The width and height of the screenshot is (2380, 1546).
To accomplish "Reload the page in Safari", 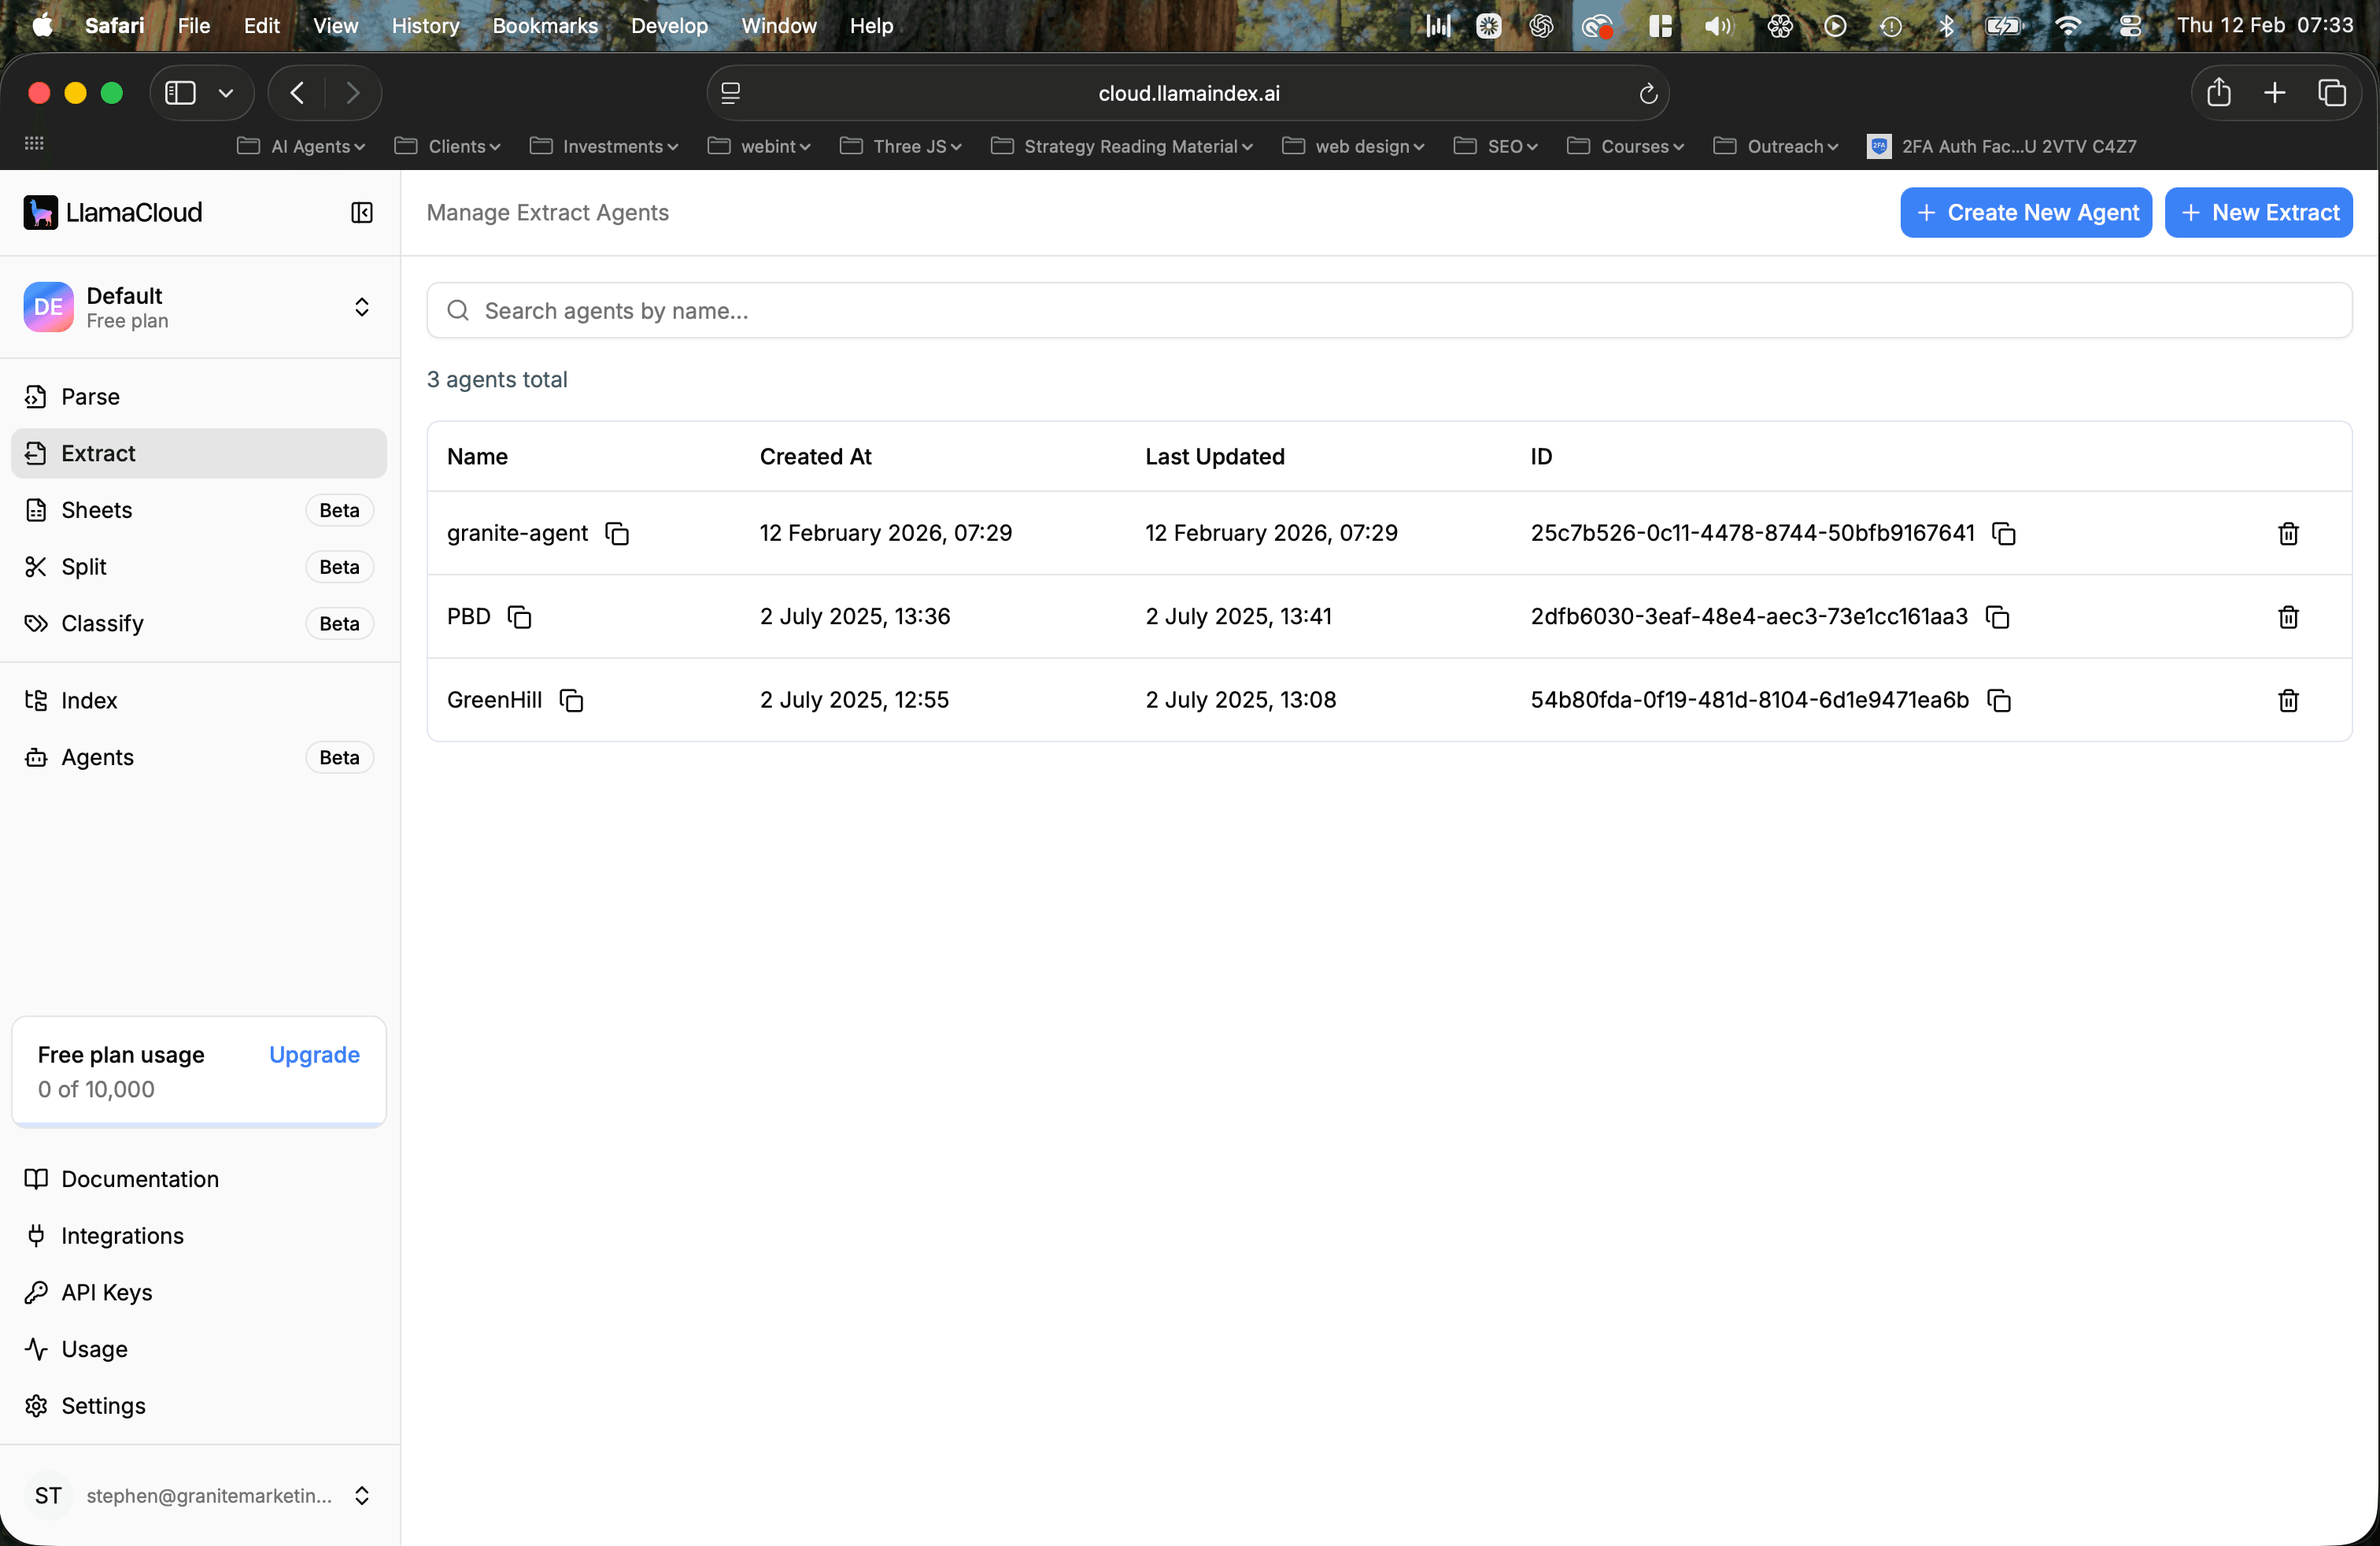I will click(x=1648, y=94).
